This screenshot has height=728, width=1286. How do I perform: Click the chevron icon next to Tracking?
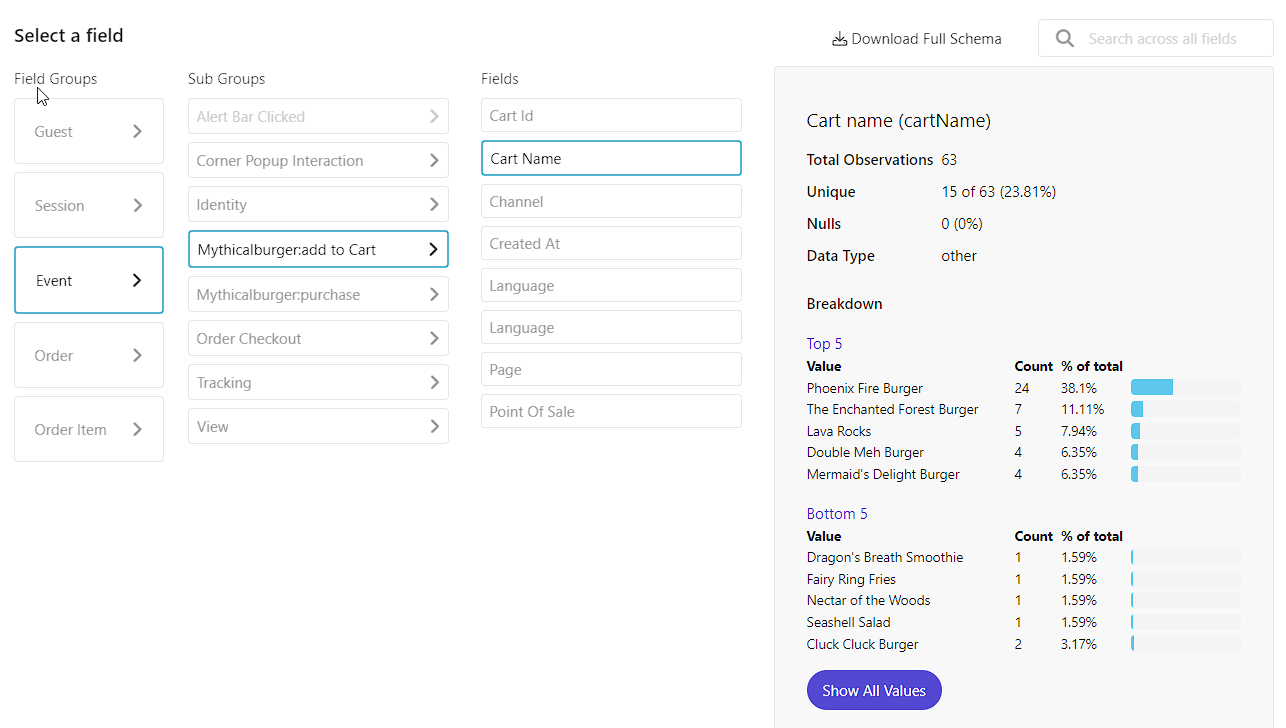[x=433, y=382]
